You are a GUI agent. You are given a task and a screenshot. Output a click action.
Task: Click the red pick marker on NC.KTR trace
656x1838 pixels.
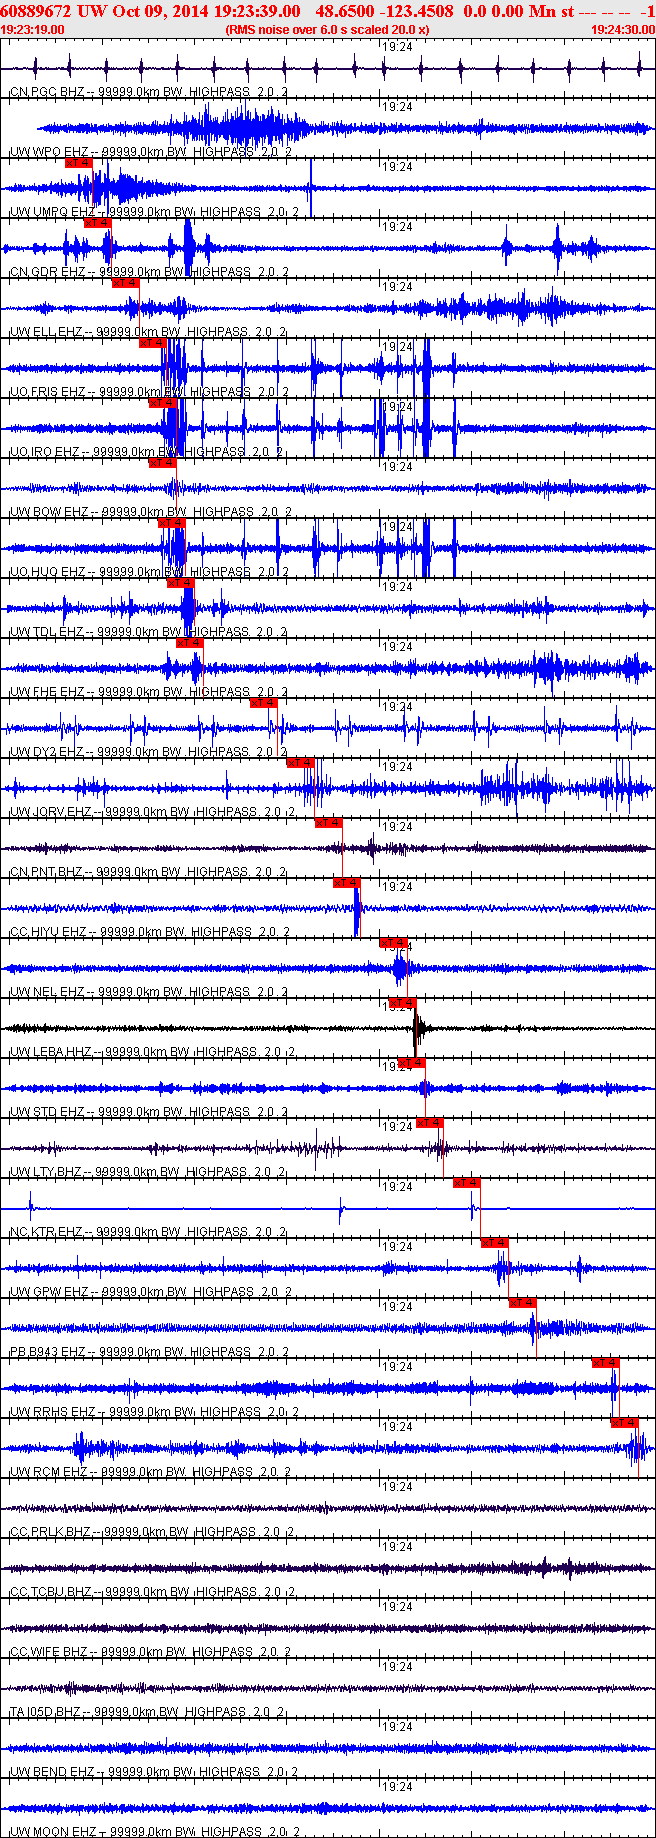467,1182
